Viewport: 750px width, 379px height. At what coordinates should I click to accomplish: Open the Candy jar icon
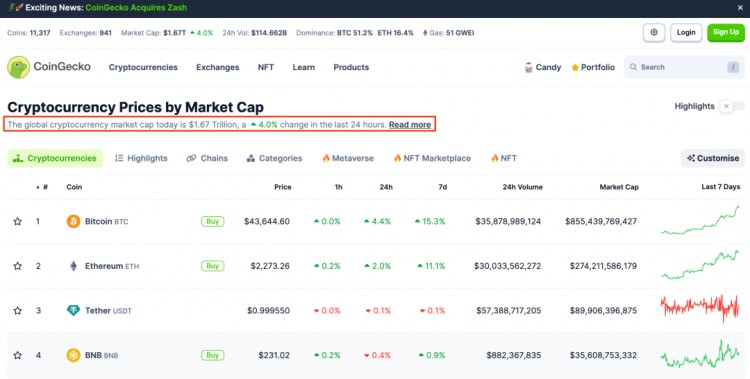tap(529, 67)
